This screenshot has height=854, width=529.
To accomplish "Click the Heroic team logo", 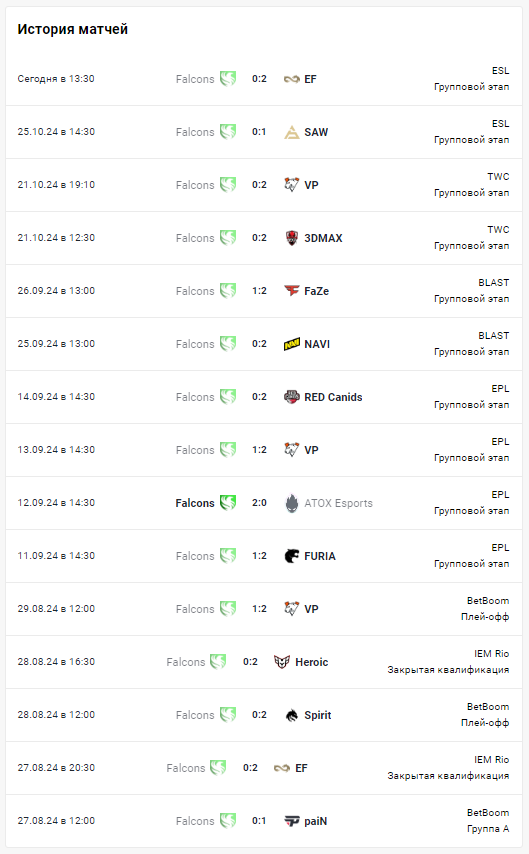I will coord(282,662).
